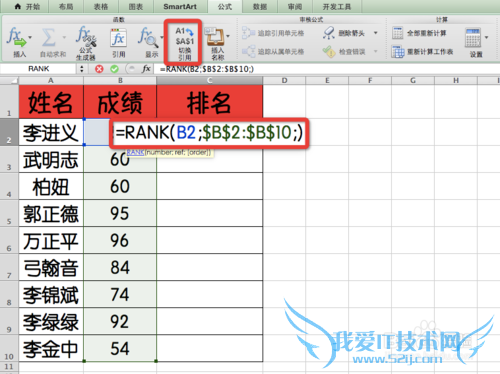This screenshot has height=374, width=500.
Task: Click the Name Box showing RANK
Action: (39, 69)
